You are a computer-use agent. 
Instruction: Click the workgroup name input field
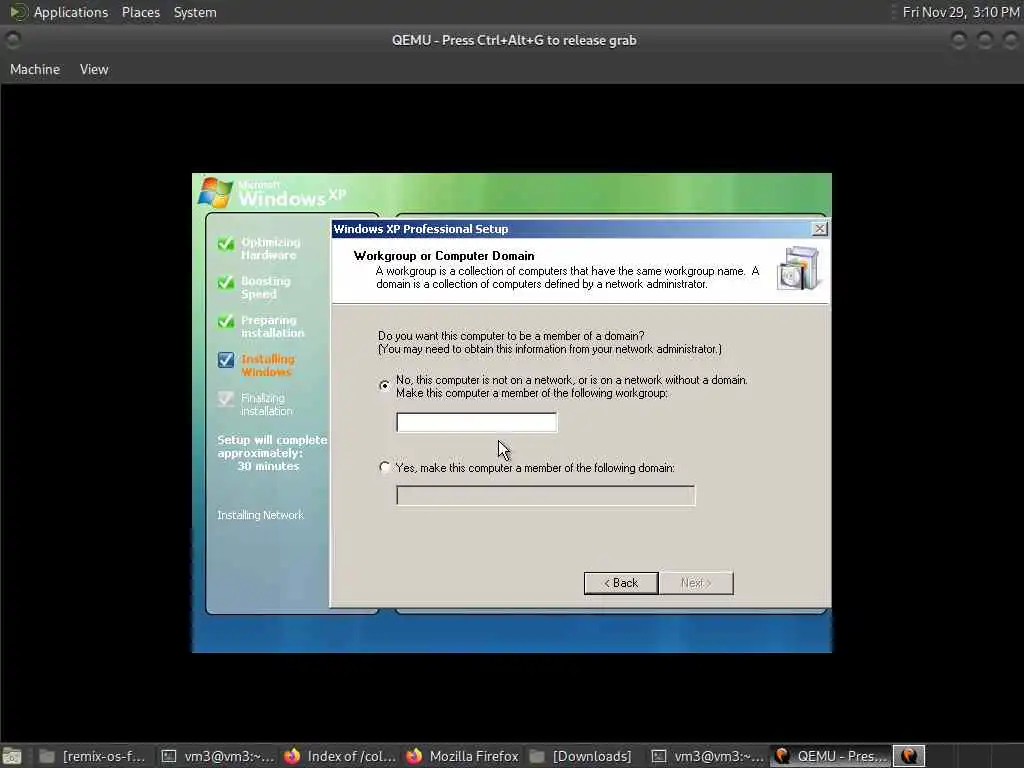(x=477, y=422)
